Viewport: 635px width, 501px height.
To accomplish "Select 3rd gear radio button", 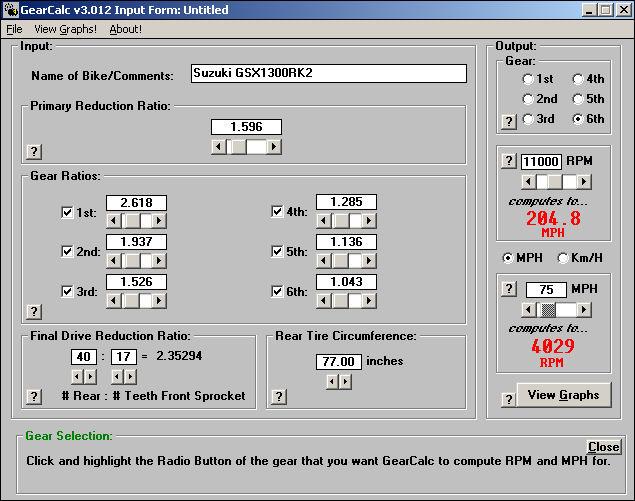I will tap(528, 119).
